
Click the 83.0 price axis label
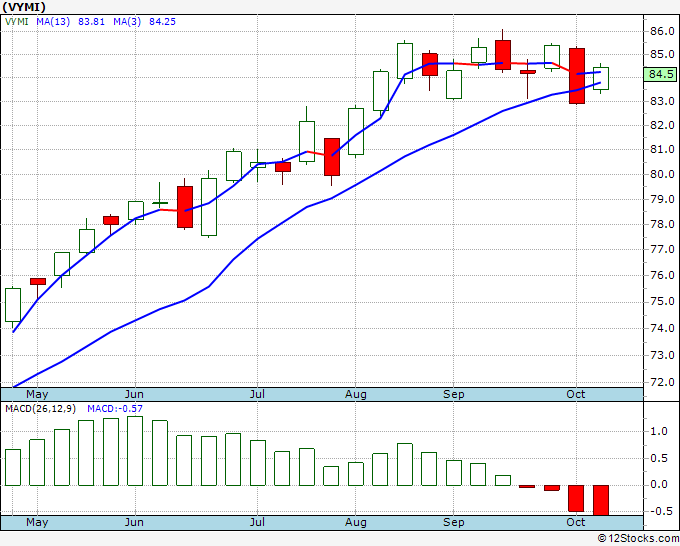662,101
